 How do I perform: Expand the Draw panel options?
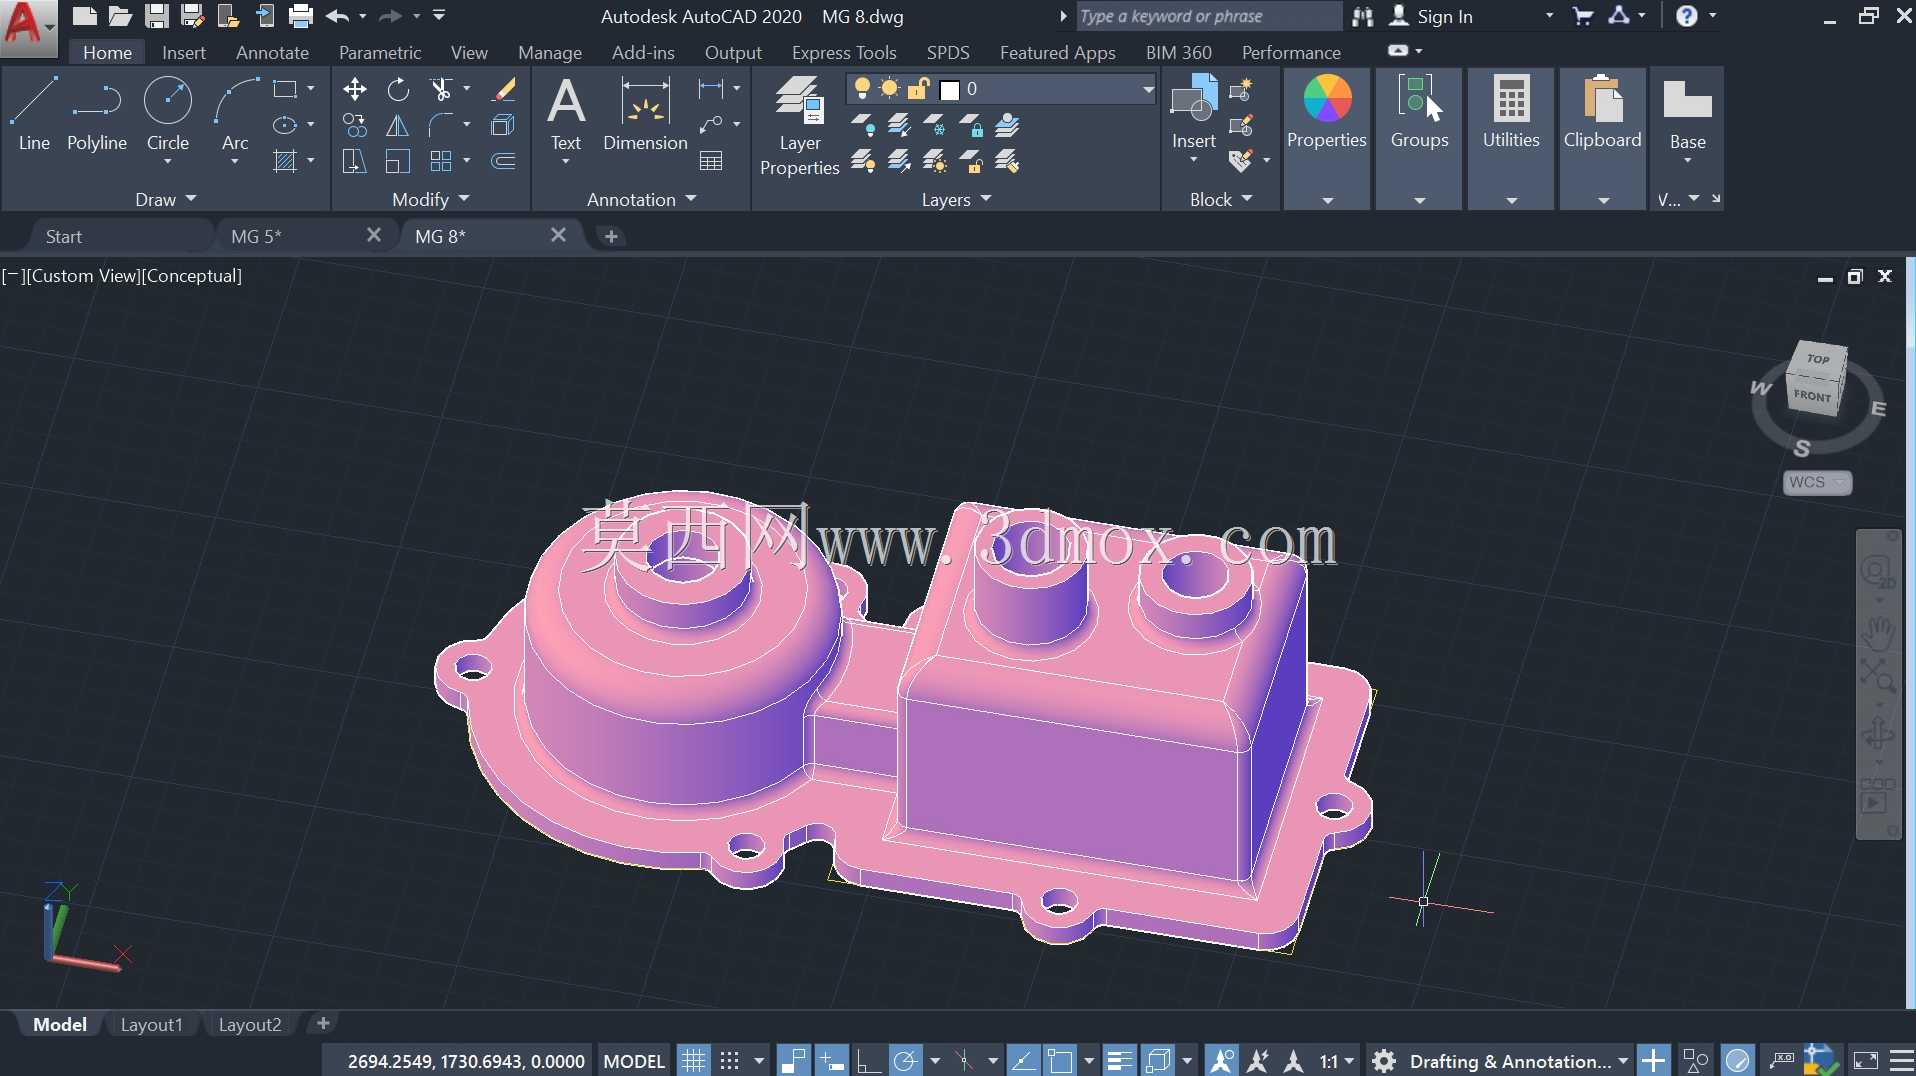tap(166, 199)
